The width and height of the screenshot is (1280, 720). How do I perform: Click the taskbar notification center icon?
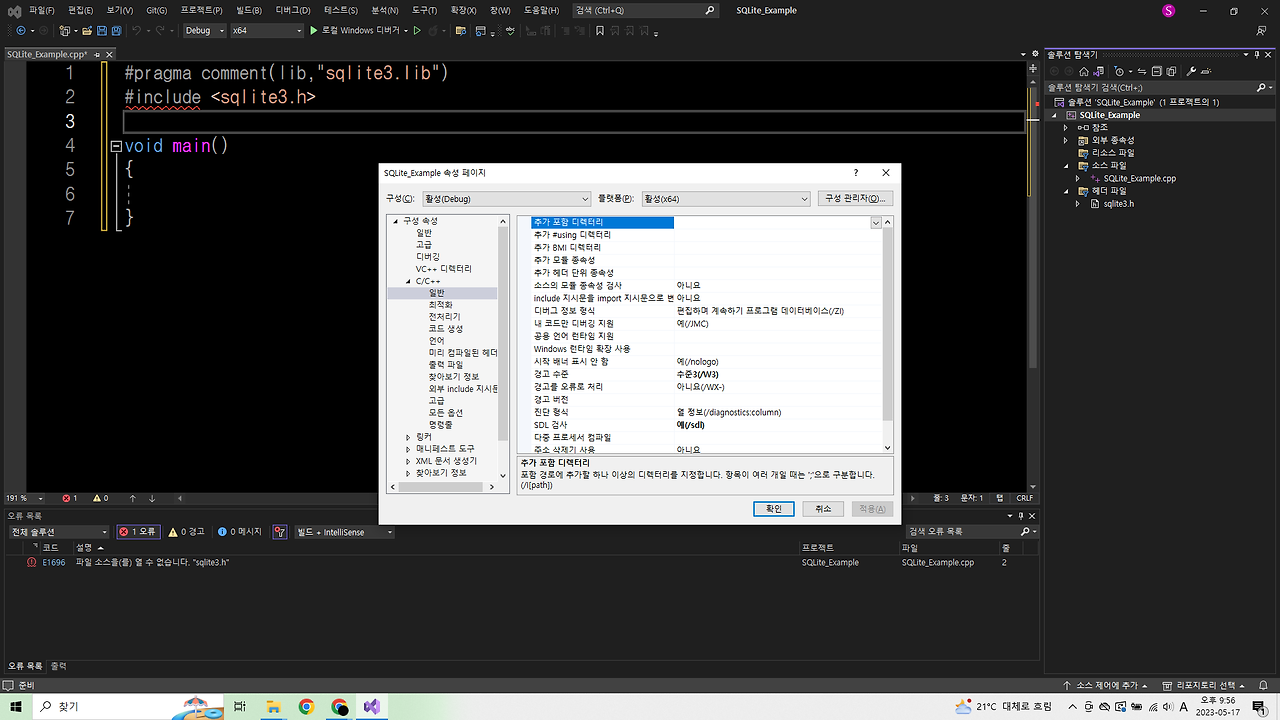[x=1258, y=707]
